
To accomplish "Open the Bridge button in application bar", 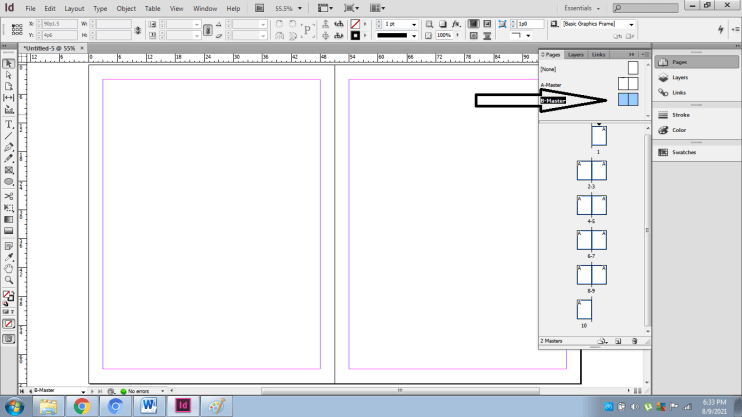I will click(259, 8).
